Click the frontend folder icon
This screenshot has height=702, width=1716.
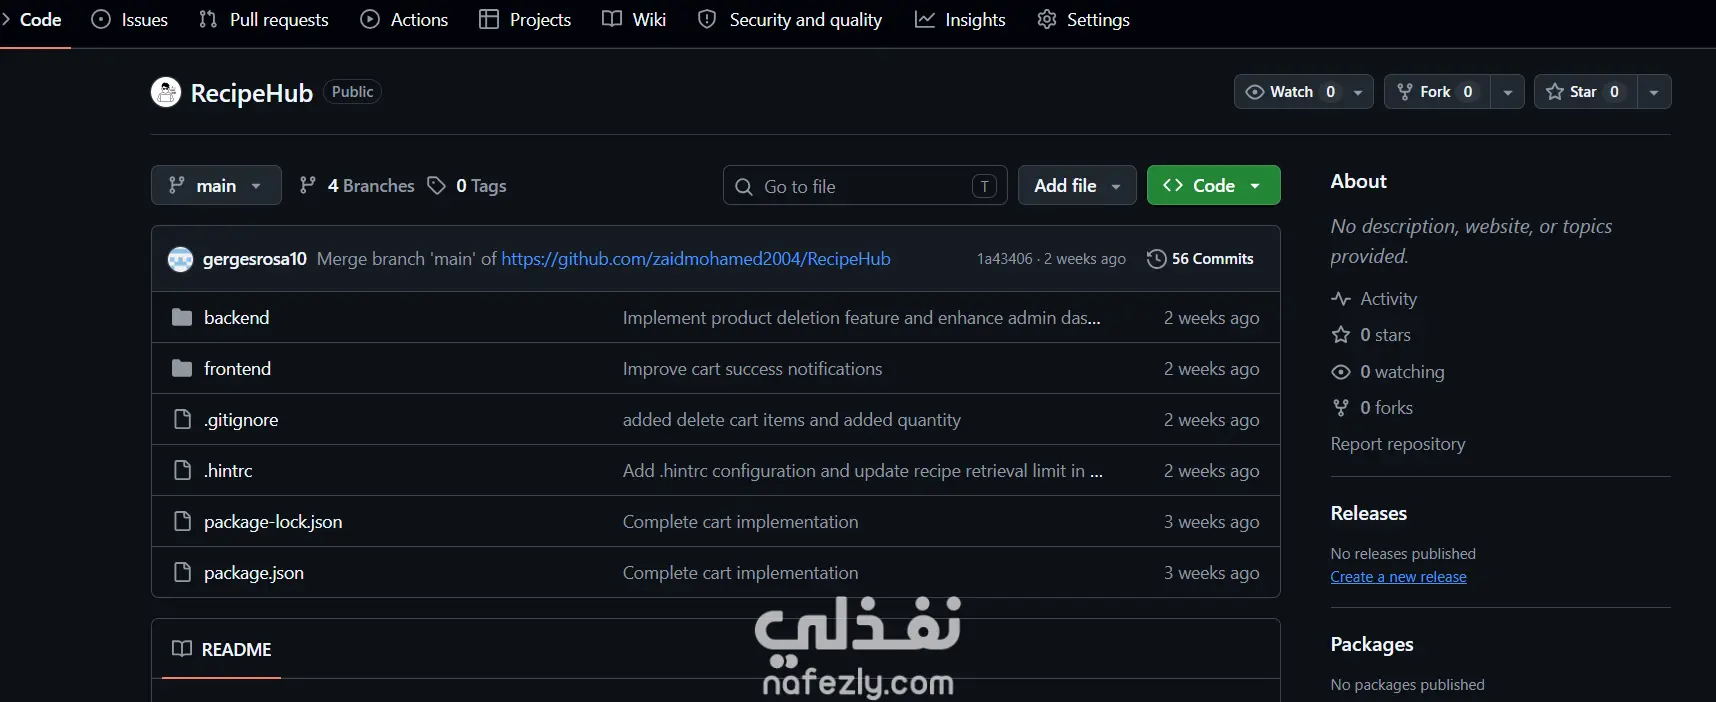tap(181, 368)
